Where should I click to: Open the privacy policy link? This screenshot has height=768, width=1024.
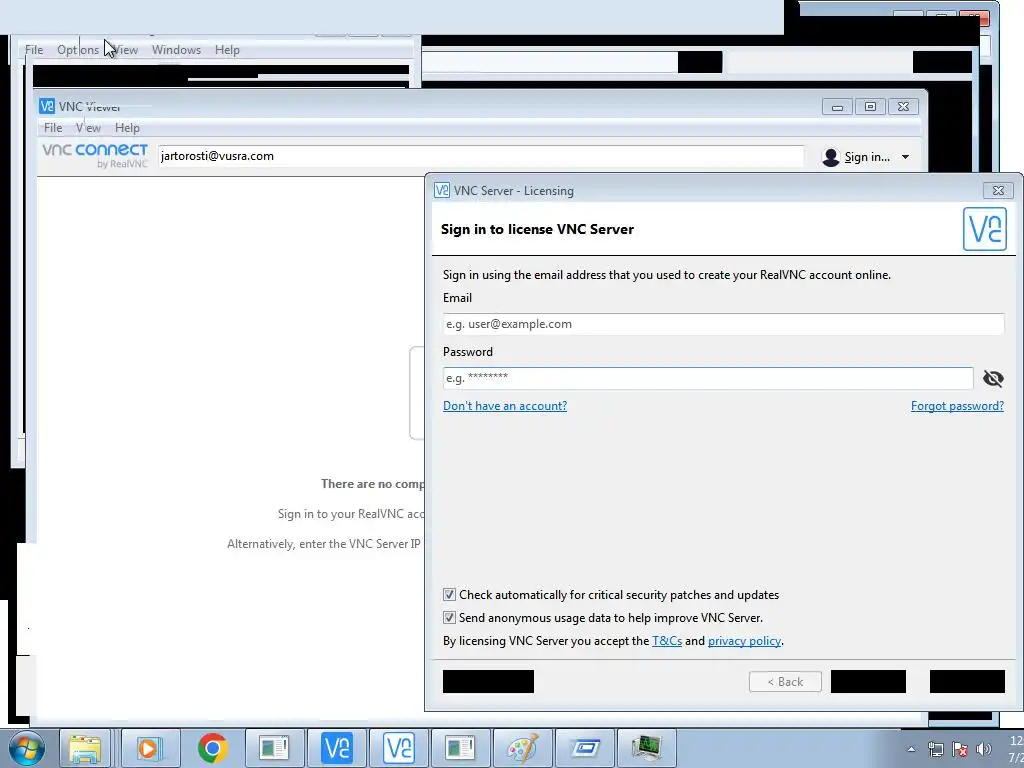744,641
